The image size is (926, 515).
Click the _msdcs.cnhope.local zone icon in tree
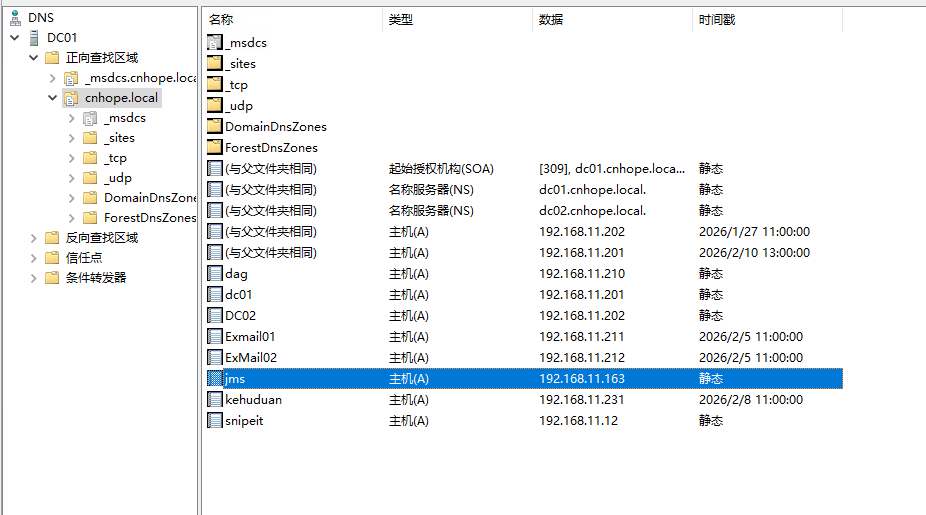coord(71,78)
